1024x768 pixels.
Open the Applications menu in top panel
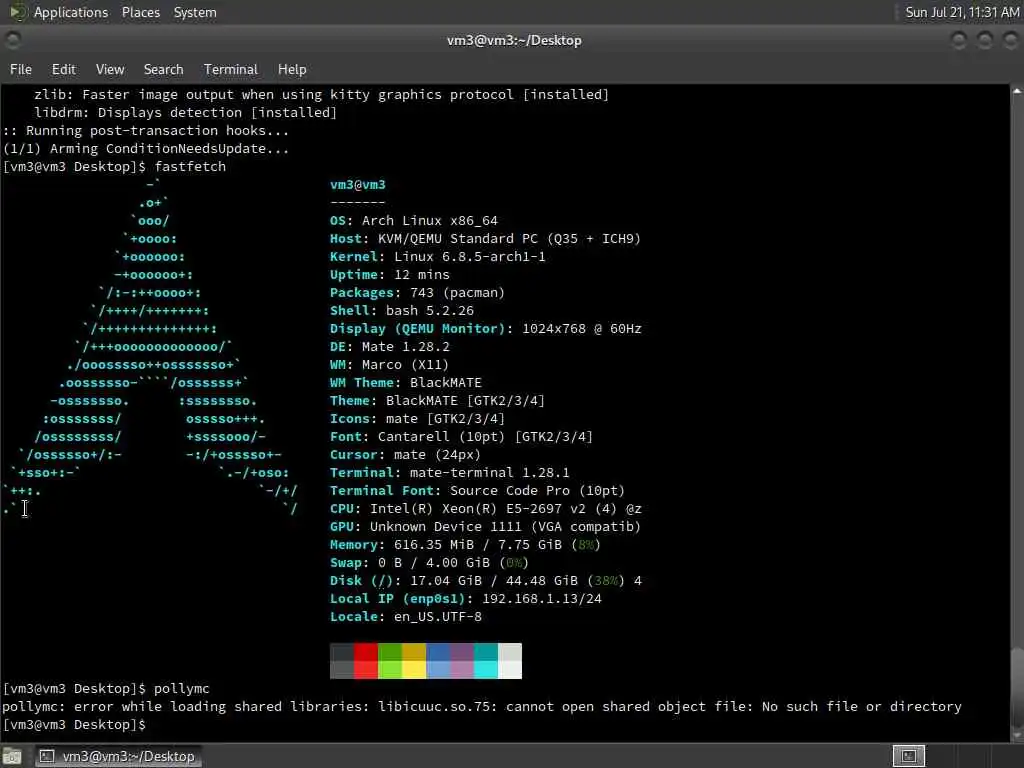coord(71,12)
